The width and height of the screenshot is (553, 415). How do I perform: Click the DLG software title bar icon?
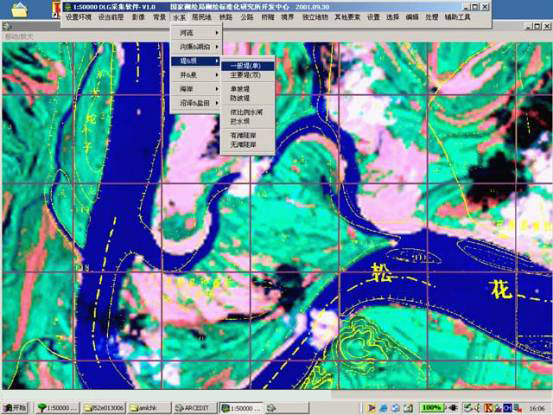coord(68,7)
